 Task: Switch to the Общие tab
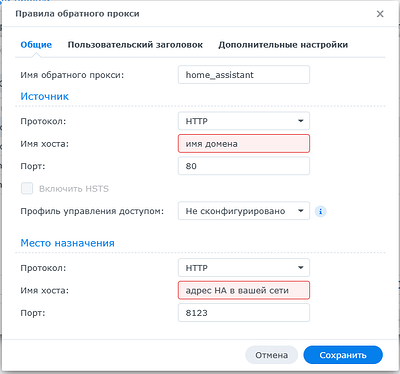[x=36, y=45]
